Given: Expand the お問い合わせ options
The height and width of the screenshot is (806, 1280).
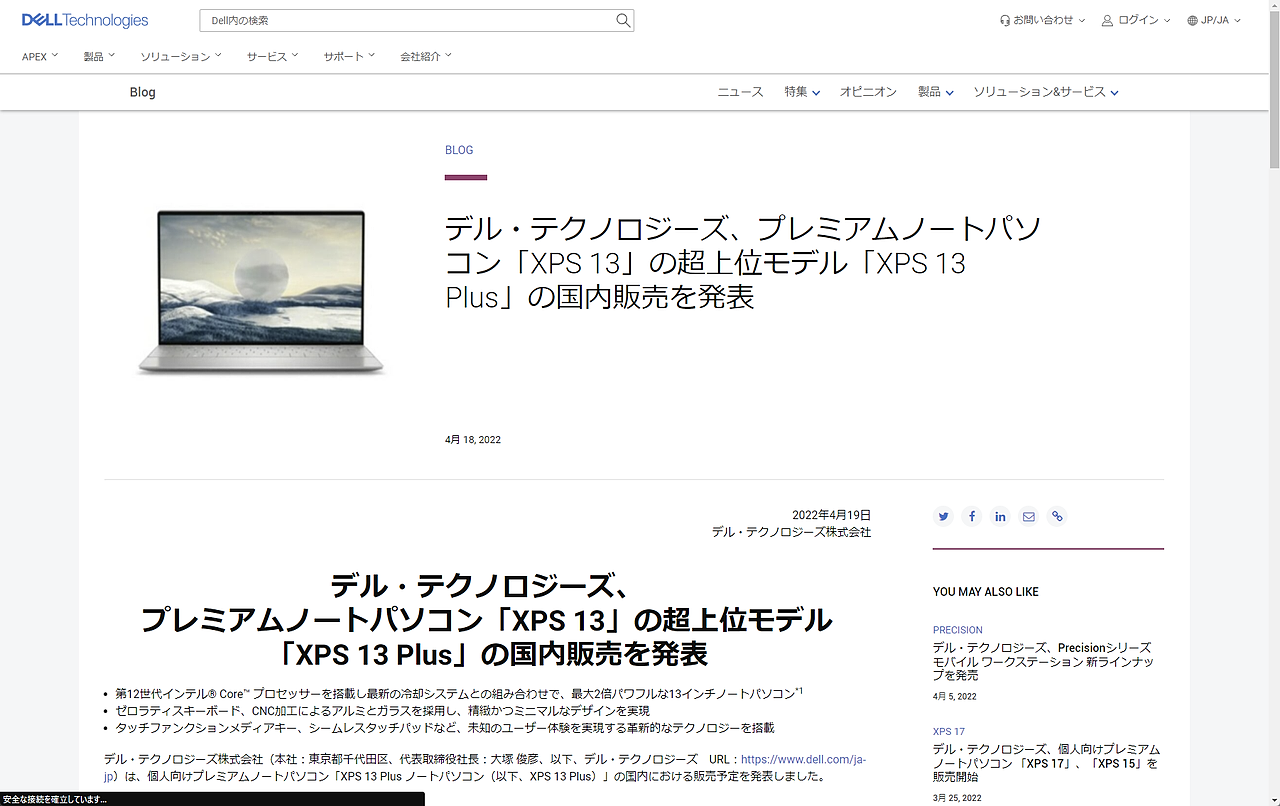Looking at the screenshot, I should click(1042, 19).
